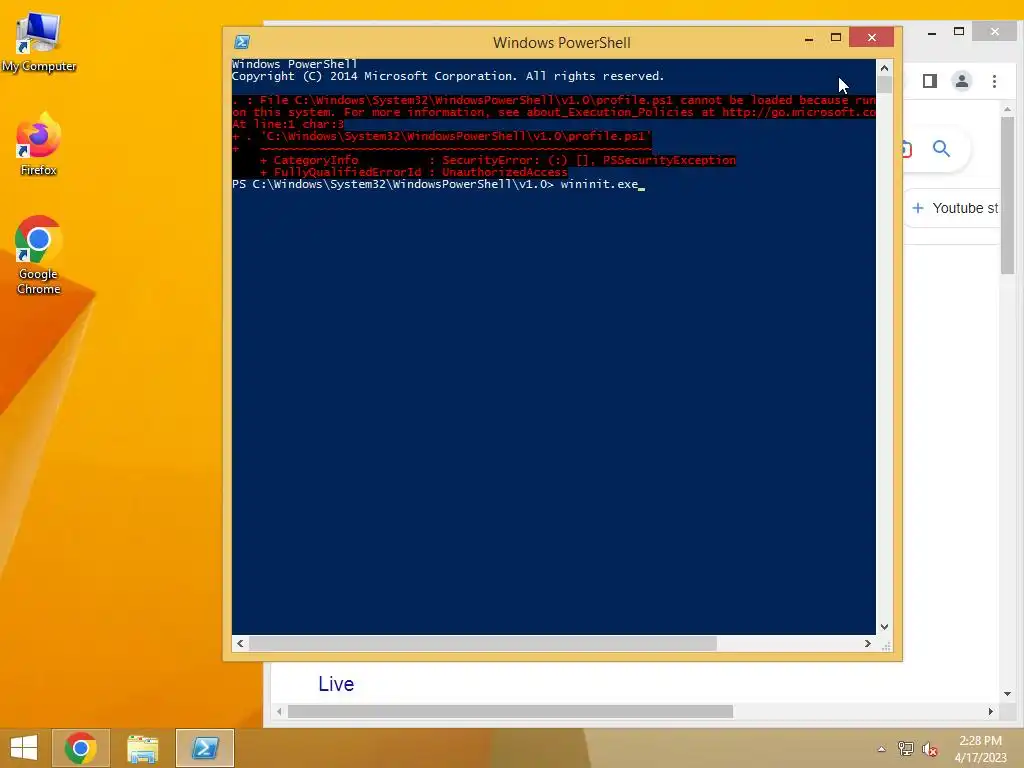The width and height of the screenshot is (1024, 768).
Task: Click the camera search icon in Chrome
Action: (x=906, y=149)
